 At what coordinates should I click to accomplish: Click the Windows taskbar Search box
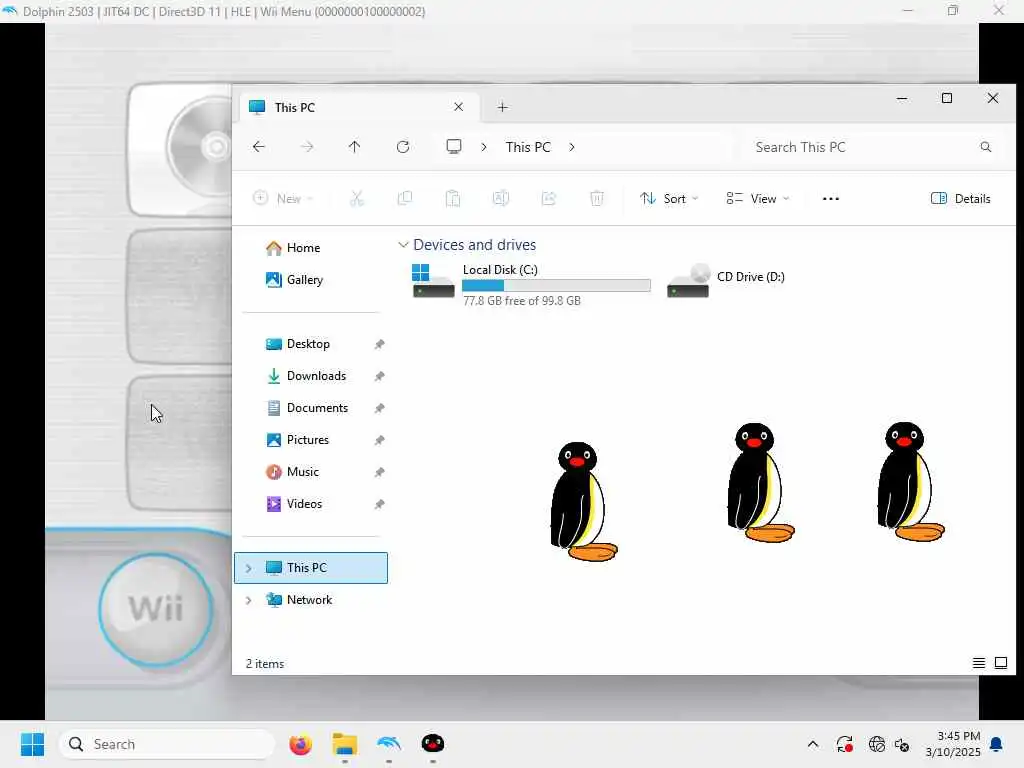pyautogui.click(x=167, y=744)
